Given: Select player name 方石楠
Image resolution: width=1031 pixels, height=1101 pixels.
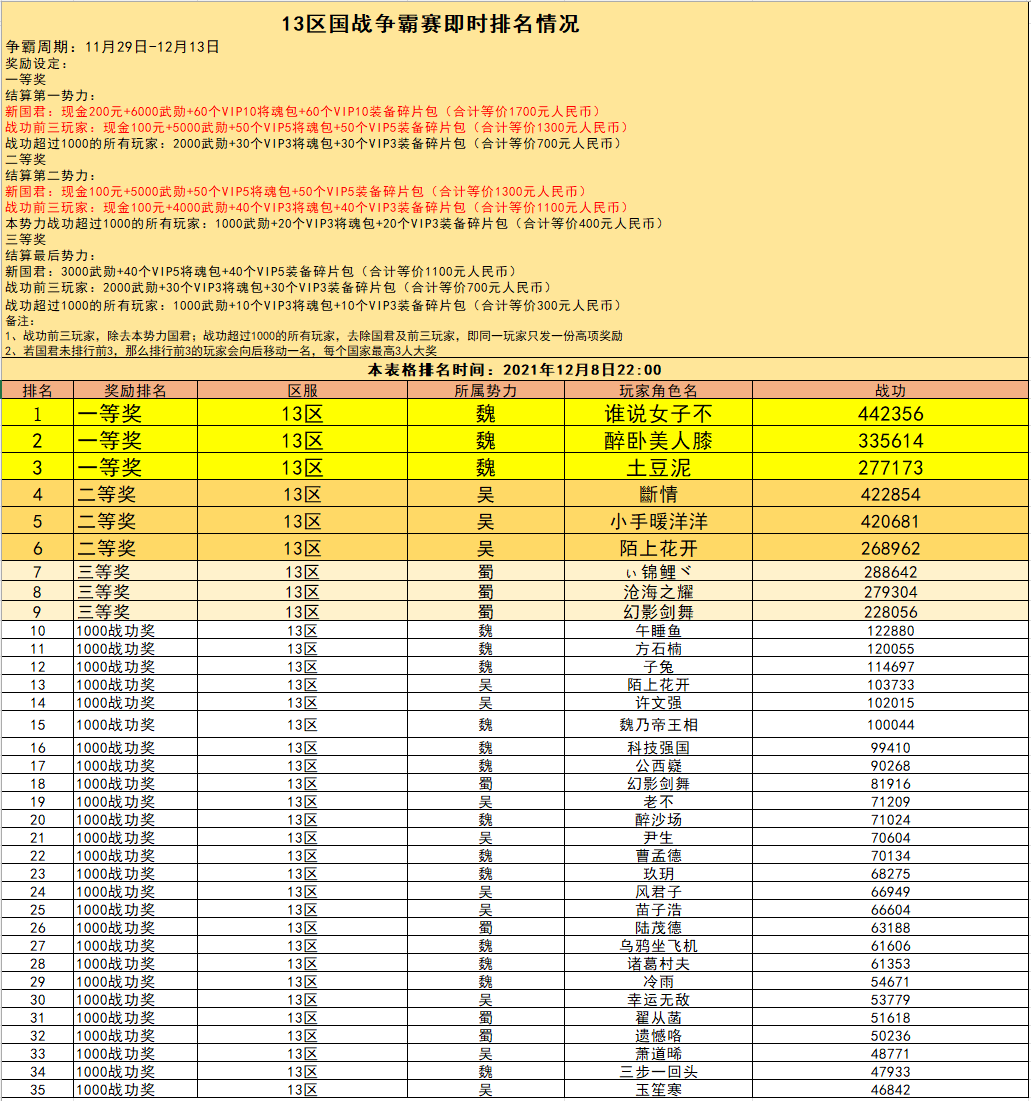Looking at the screenshot, I should coord(659,649).
